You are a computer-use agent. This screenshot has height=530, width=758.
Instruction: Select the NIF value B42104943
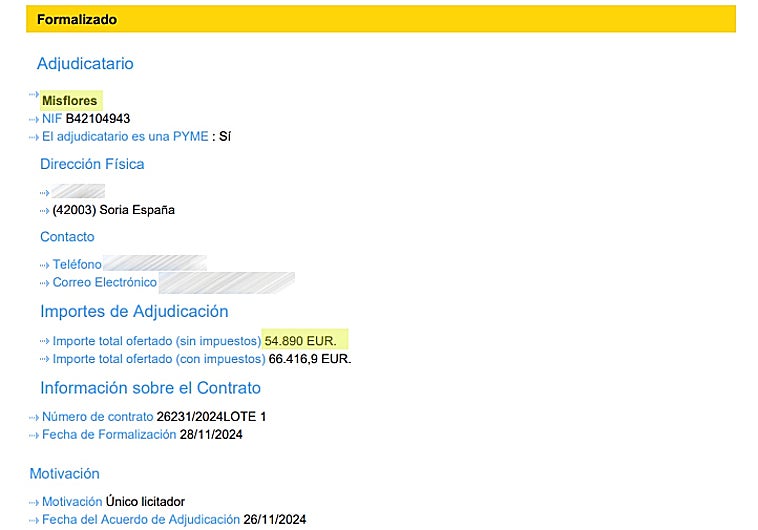coord(98,118)
